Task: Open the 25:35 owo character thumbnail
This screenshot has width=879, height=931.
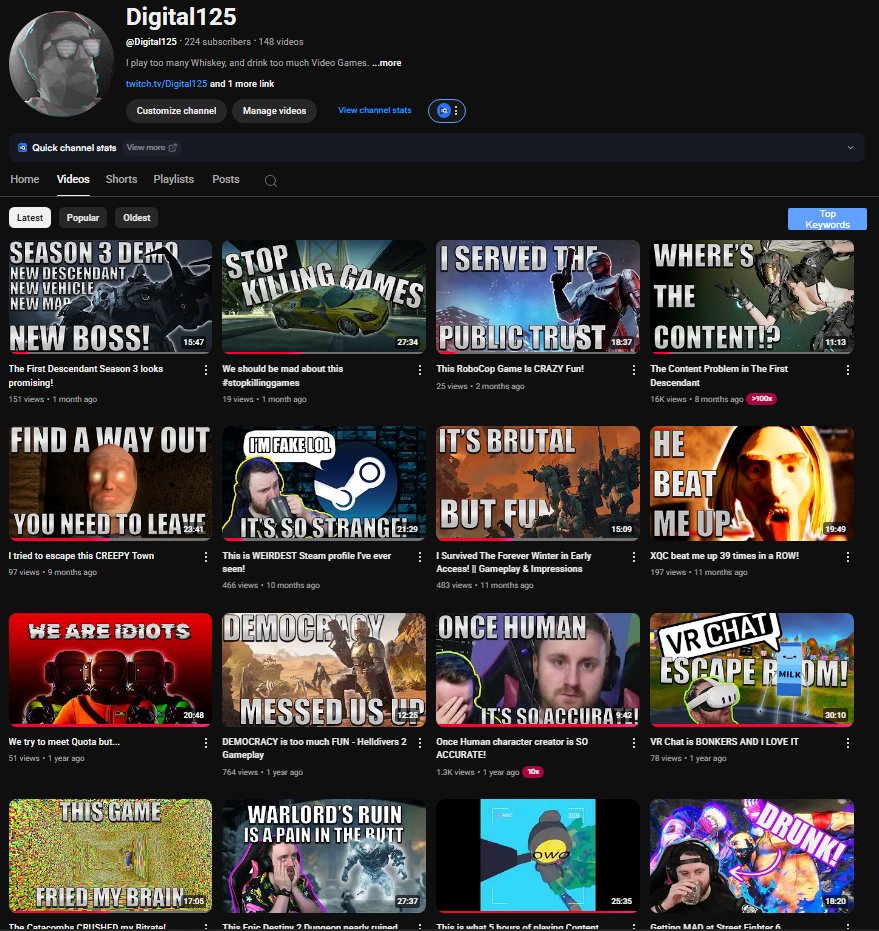Action: coord(538,856)
